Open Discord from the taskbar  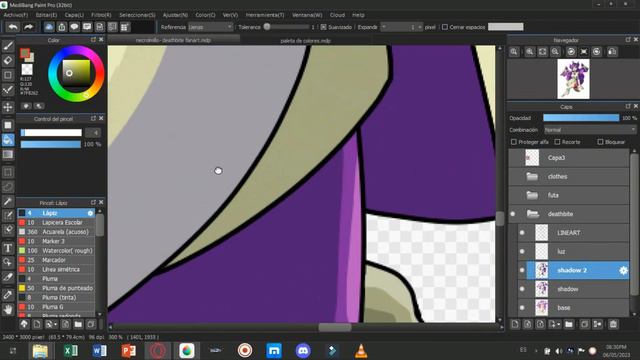tap(303, 351)
